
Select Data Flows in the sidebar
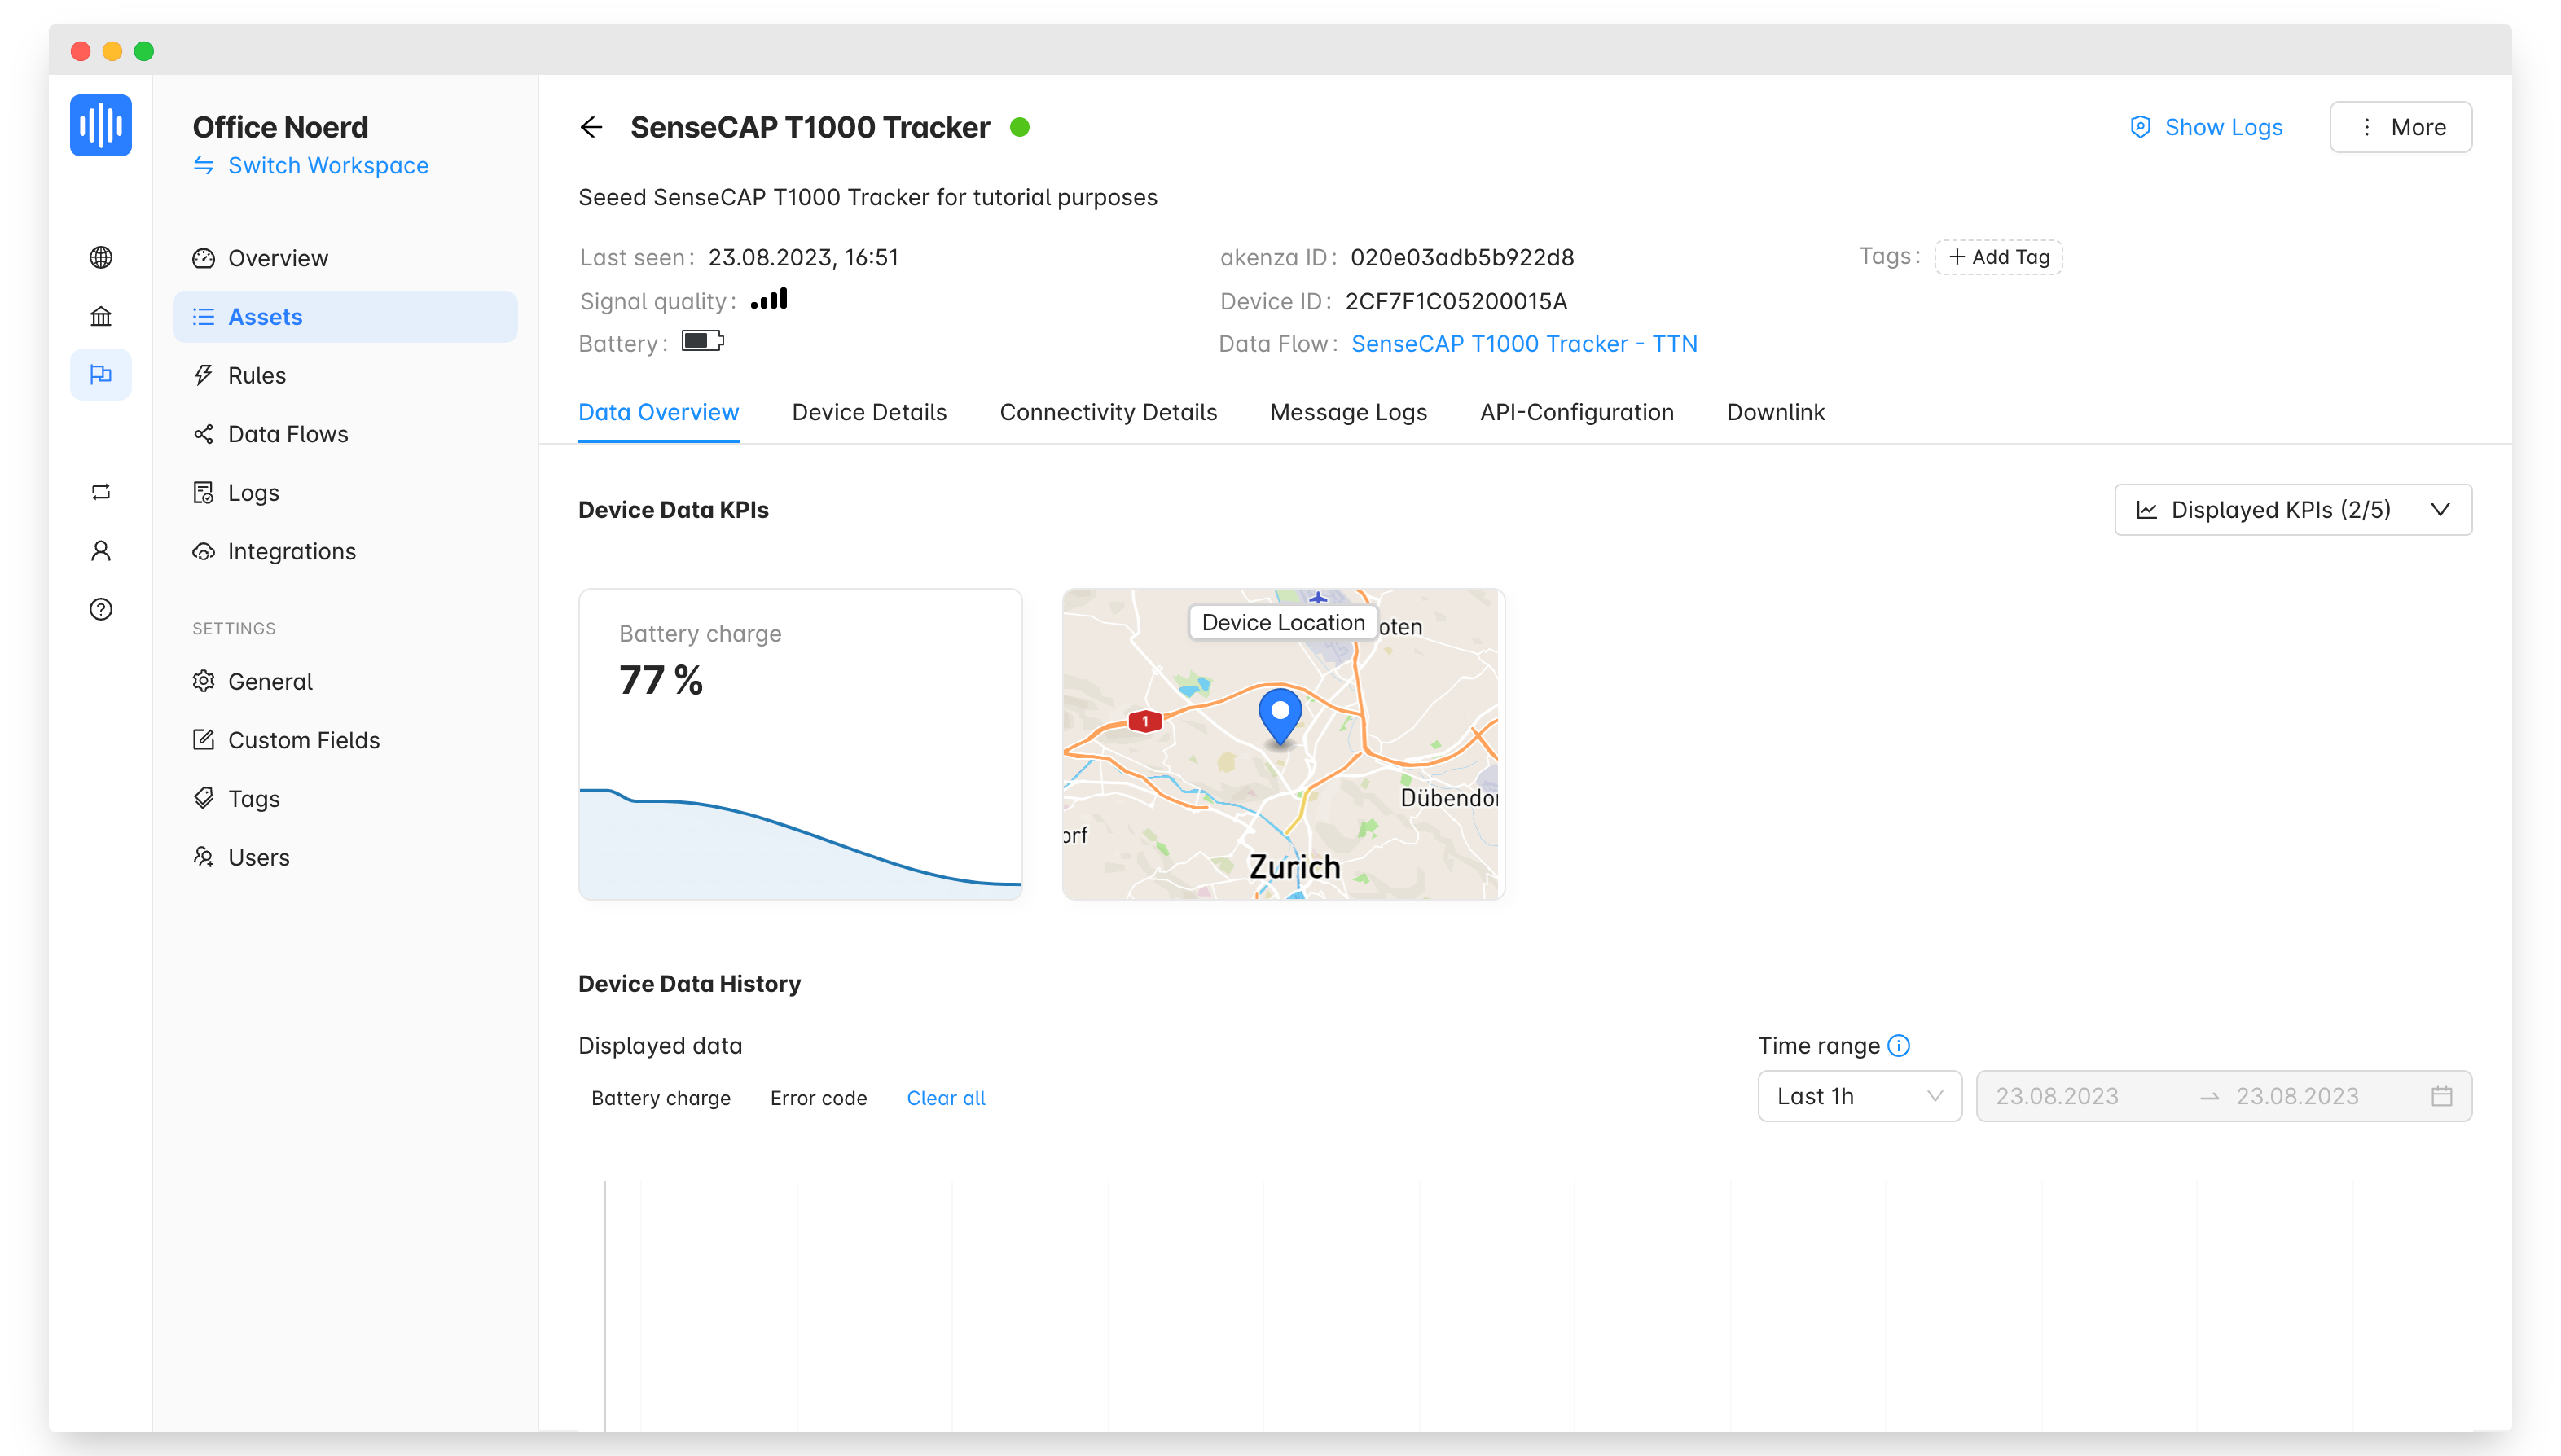tap(288, 434)
